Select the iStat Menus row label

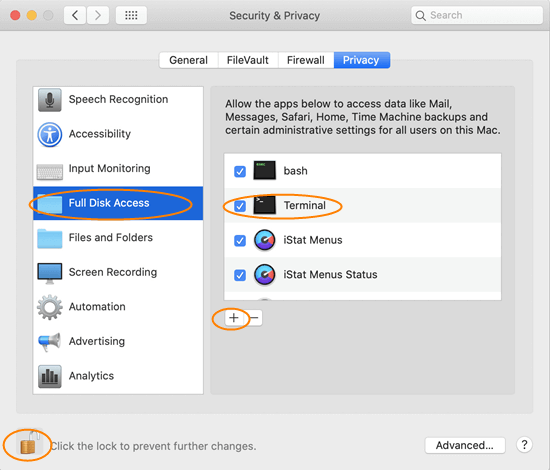coord(313,240)
